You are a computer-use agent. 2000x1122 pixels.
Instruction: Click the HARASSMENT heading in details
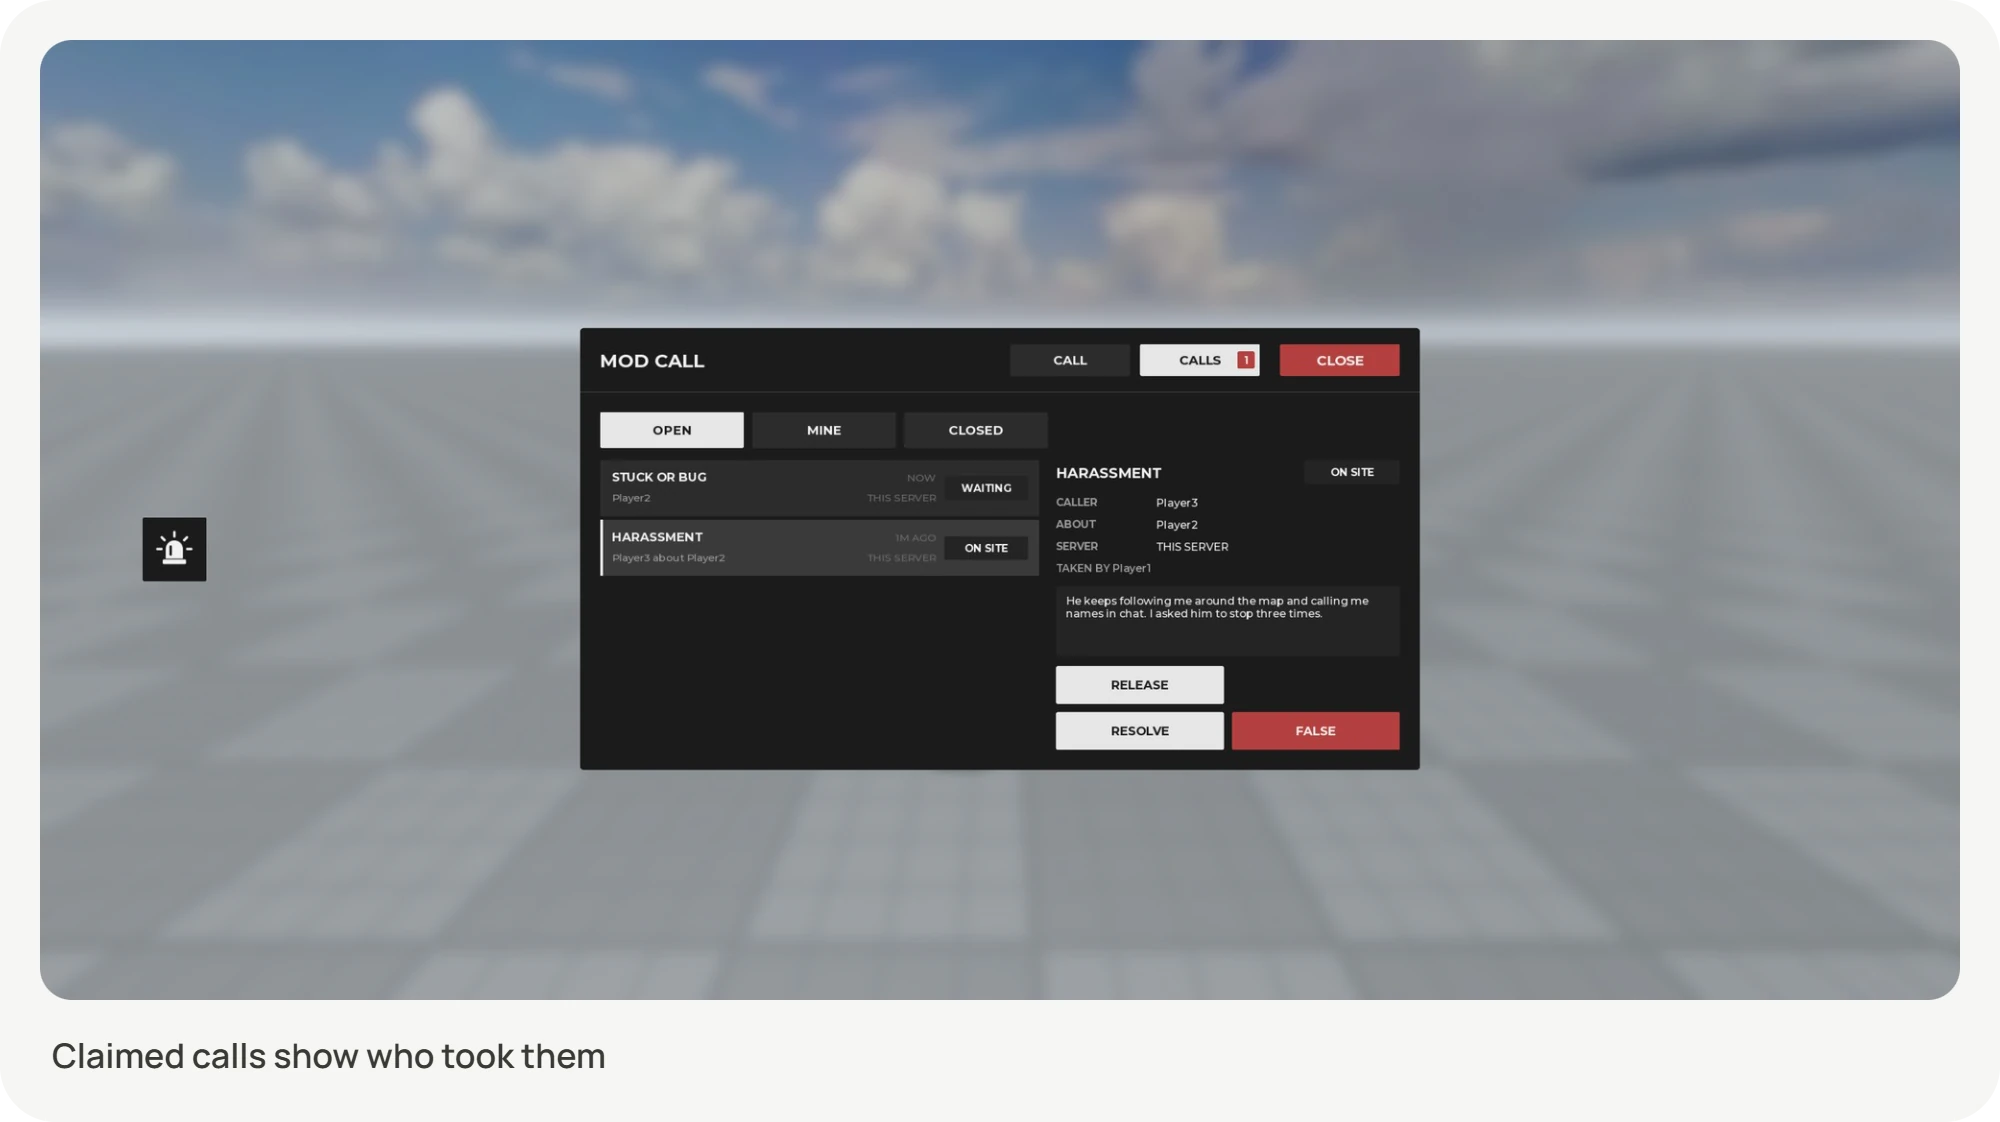pos(1108,473)
